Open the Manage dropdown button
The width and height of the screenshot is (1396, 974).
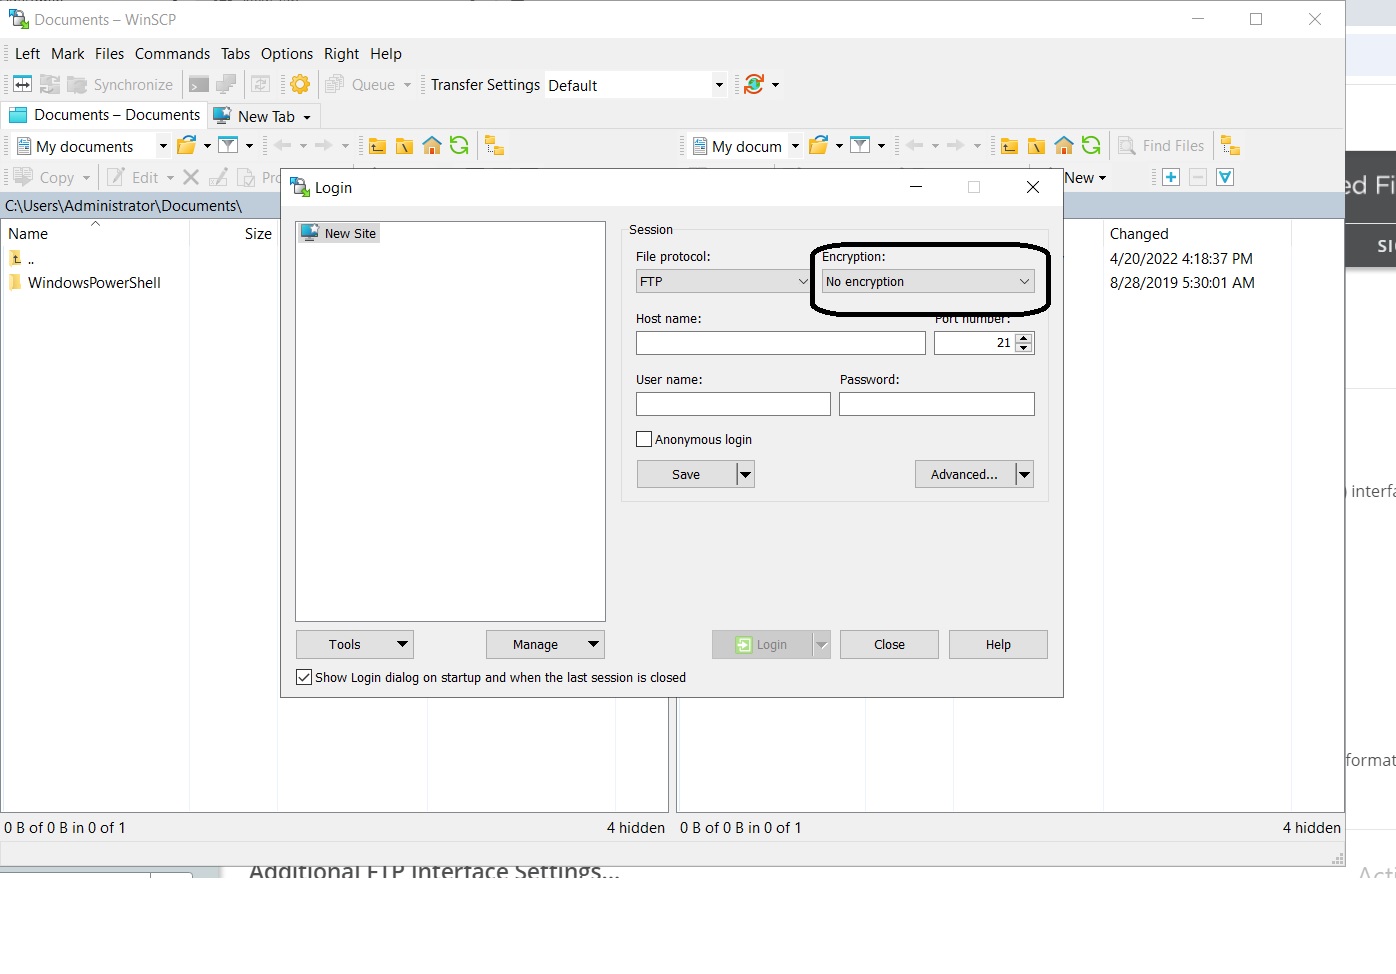pyautogui.click(x=545, y=645)
